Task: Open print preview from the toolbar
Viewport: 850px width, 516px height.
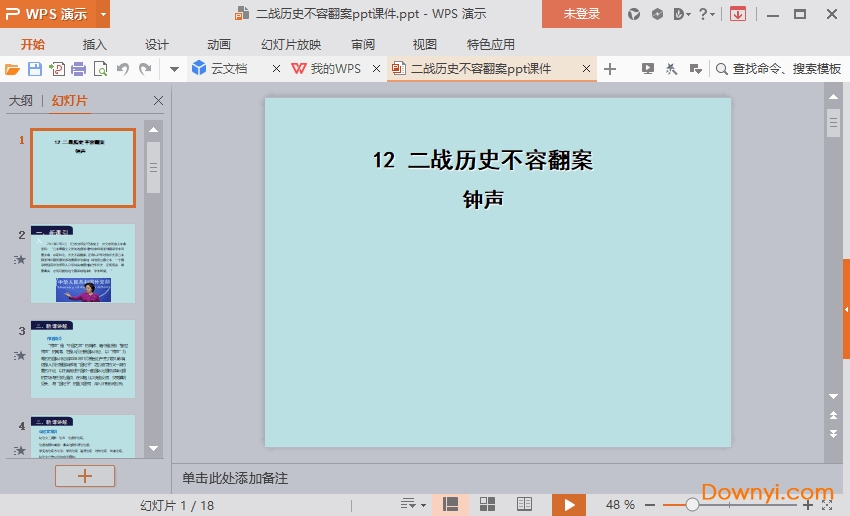Action: click(101, 69)
